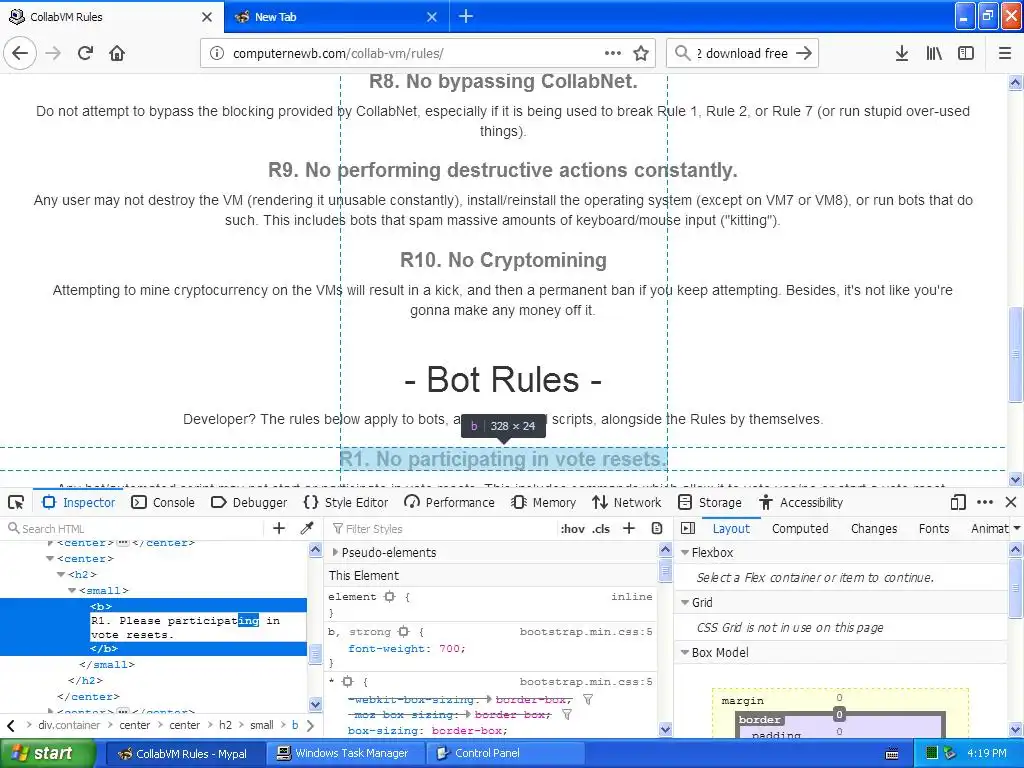The image size is (1024, 768).
Task: Go back with the browser Back arrow
Action: click(20, 54)
